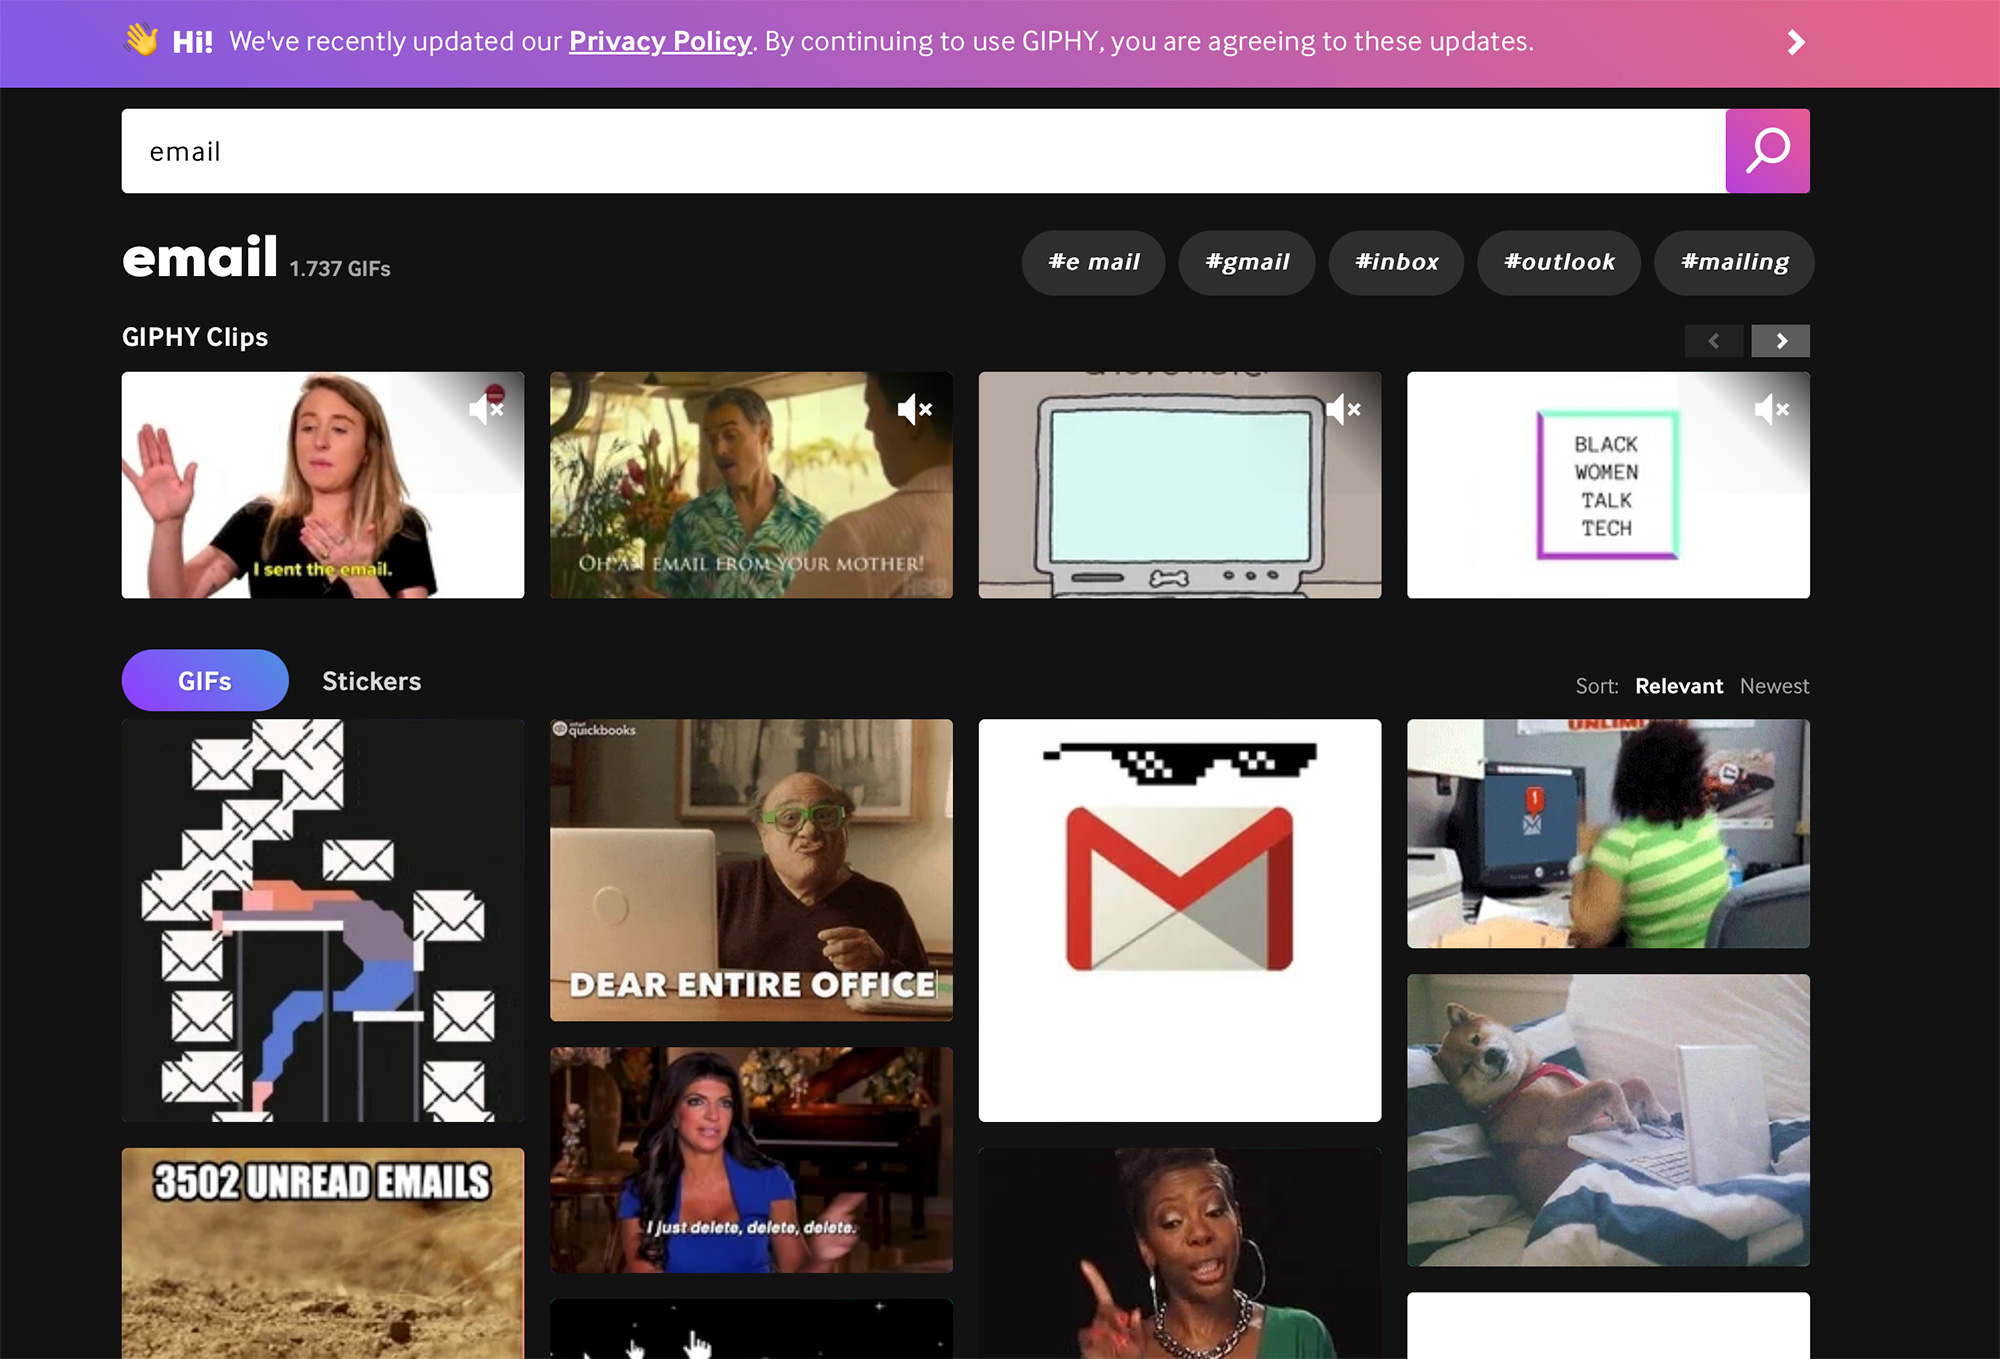
Task: Click the 'GIPHY Clips' section heading
Action: click(195, 337)
